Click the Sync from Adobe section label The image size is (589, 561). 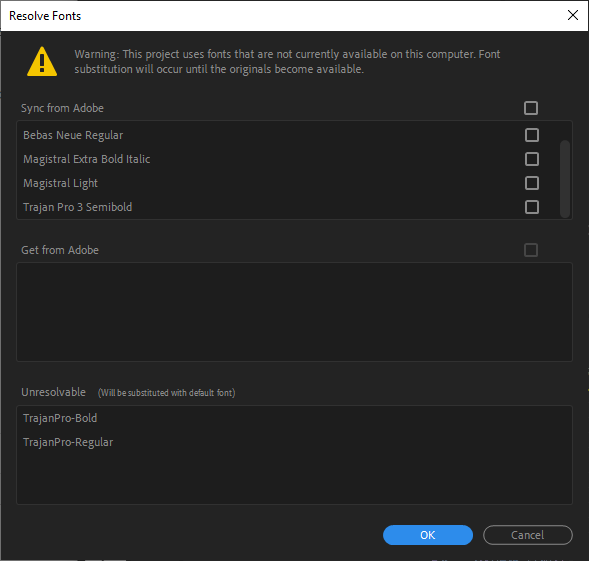(x=62, y=108)
